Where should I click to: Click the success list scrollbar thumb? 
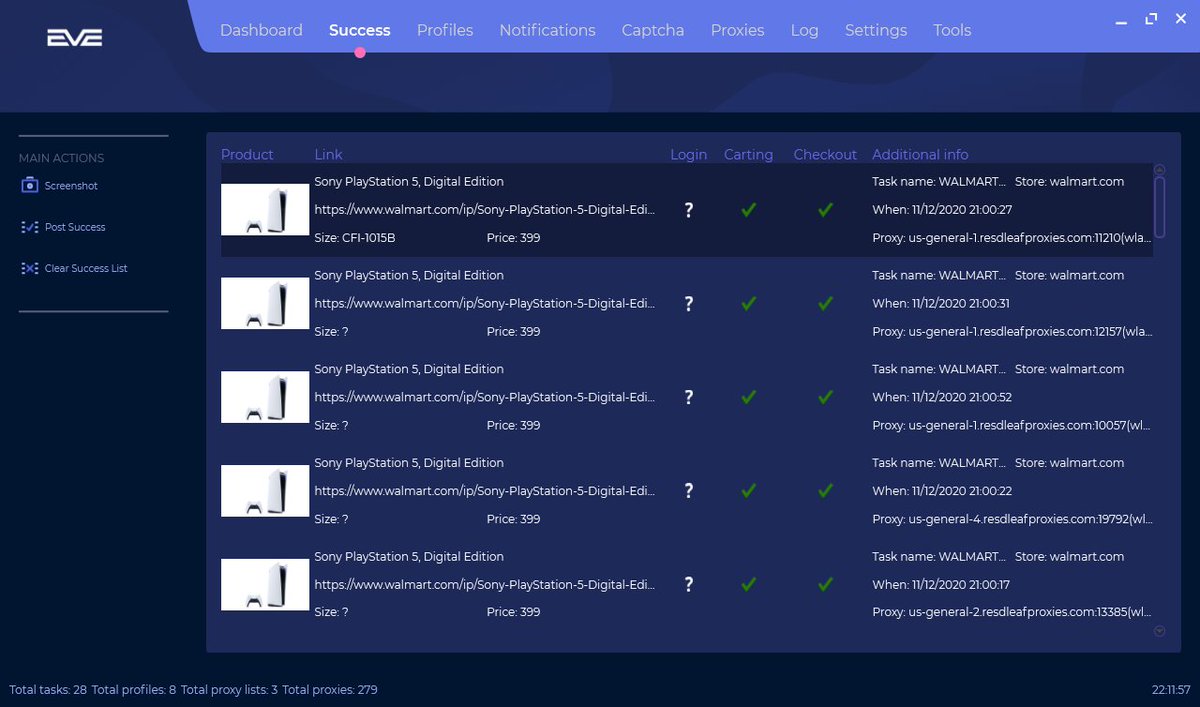pos(1160,207)
